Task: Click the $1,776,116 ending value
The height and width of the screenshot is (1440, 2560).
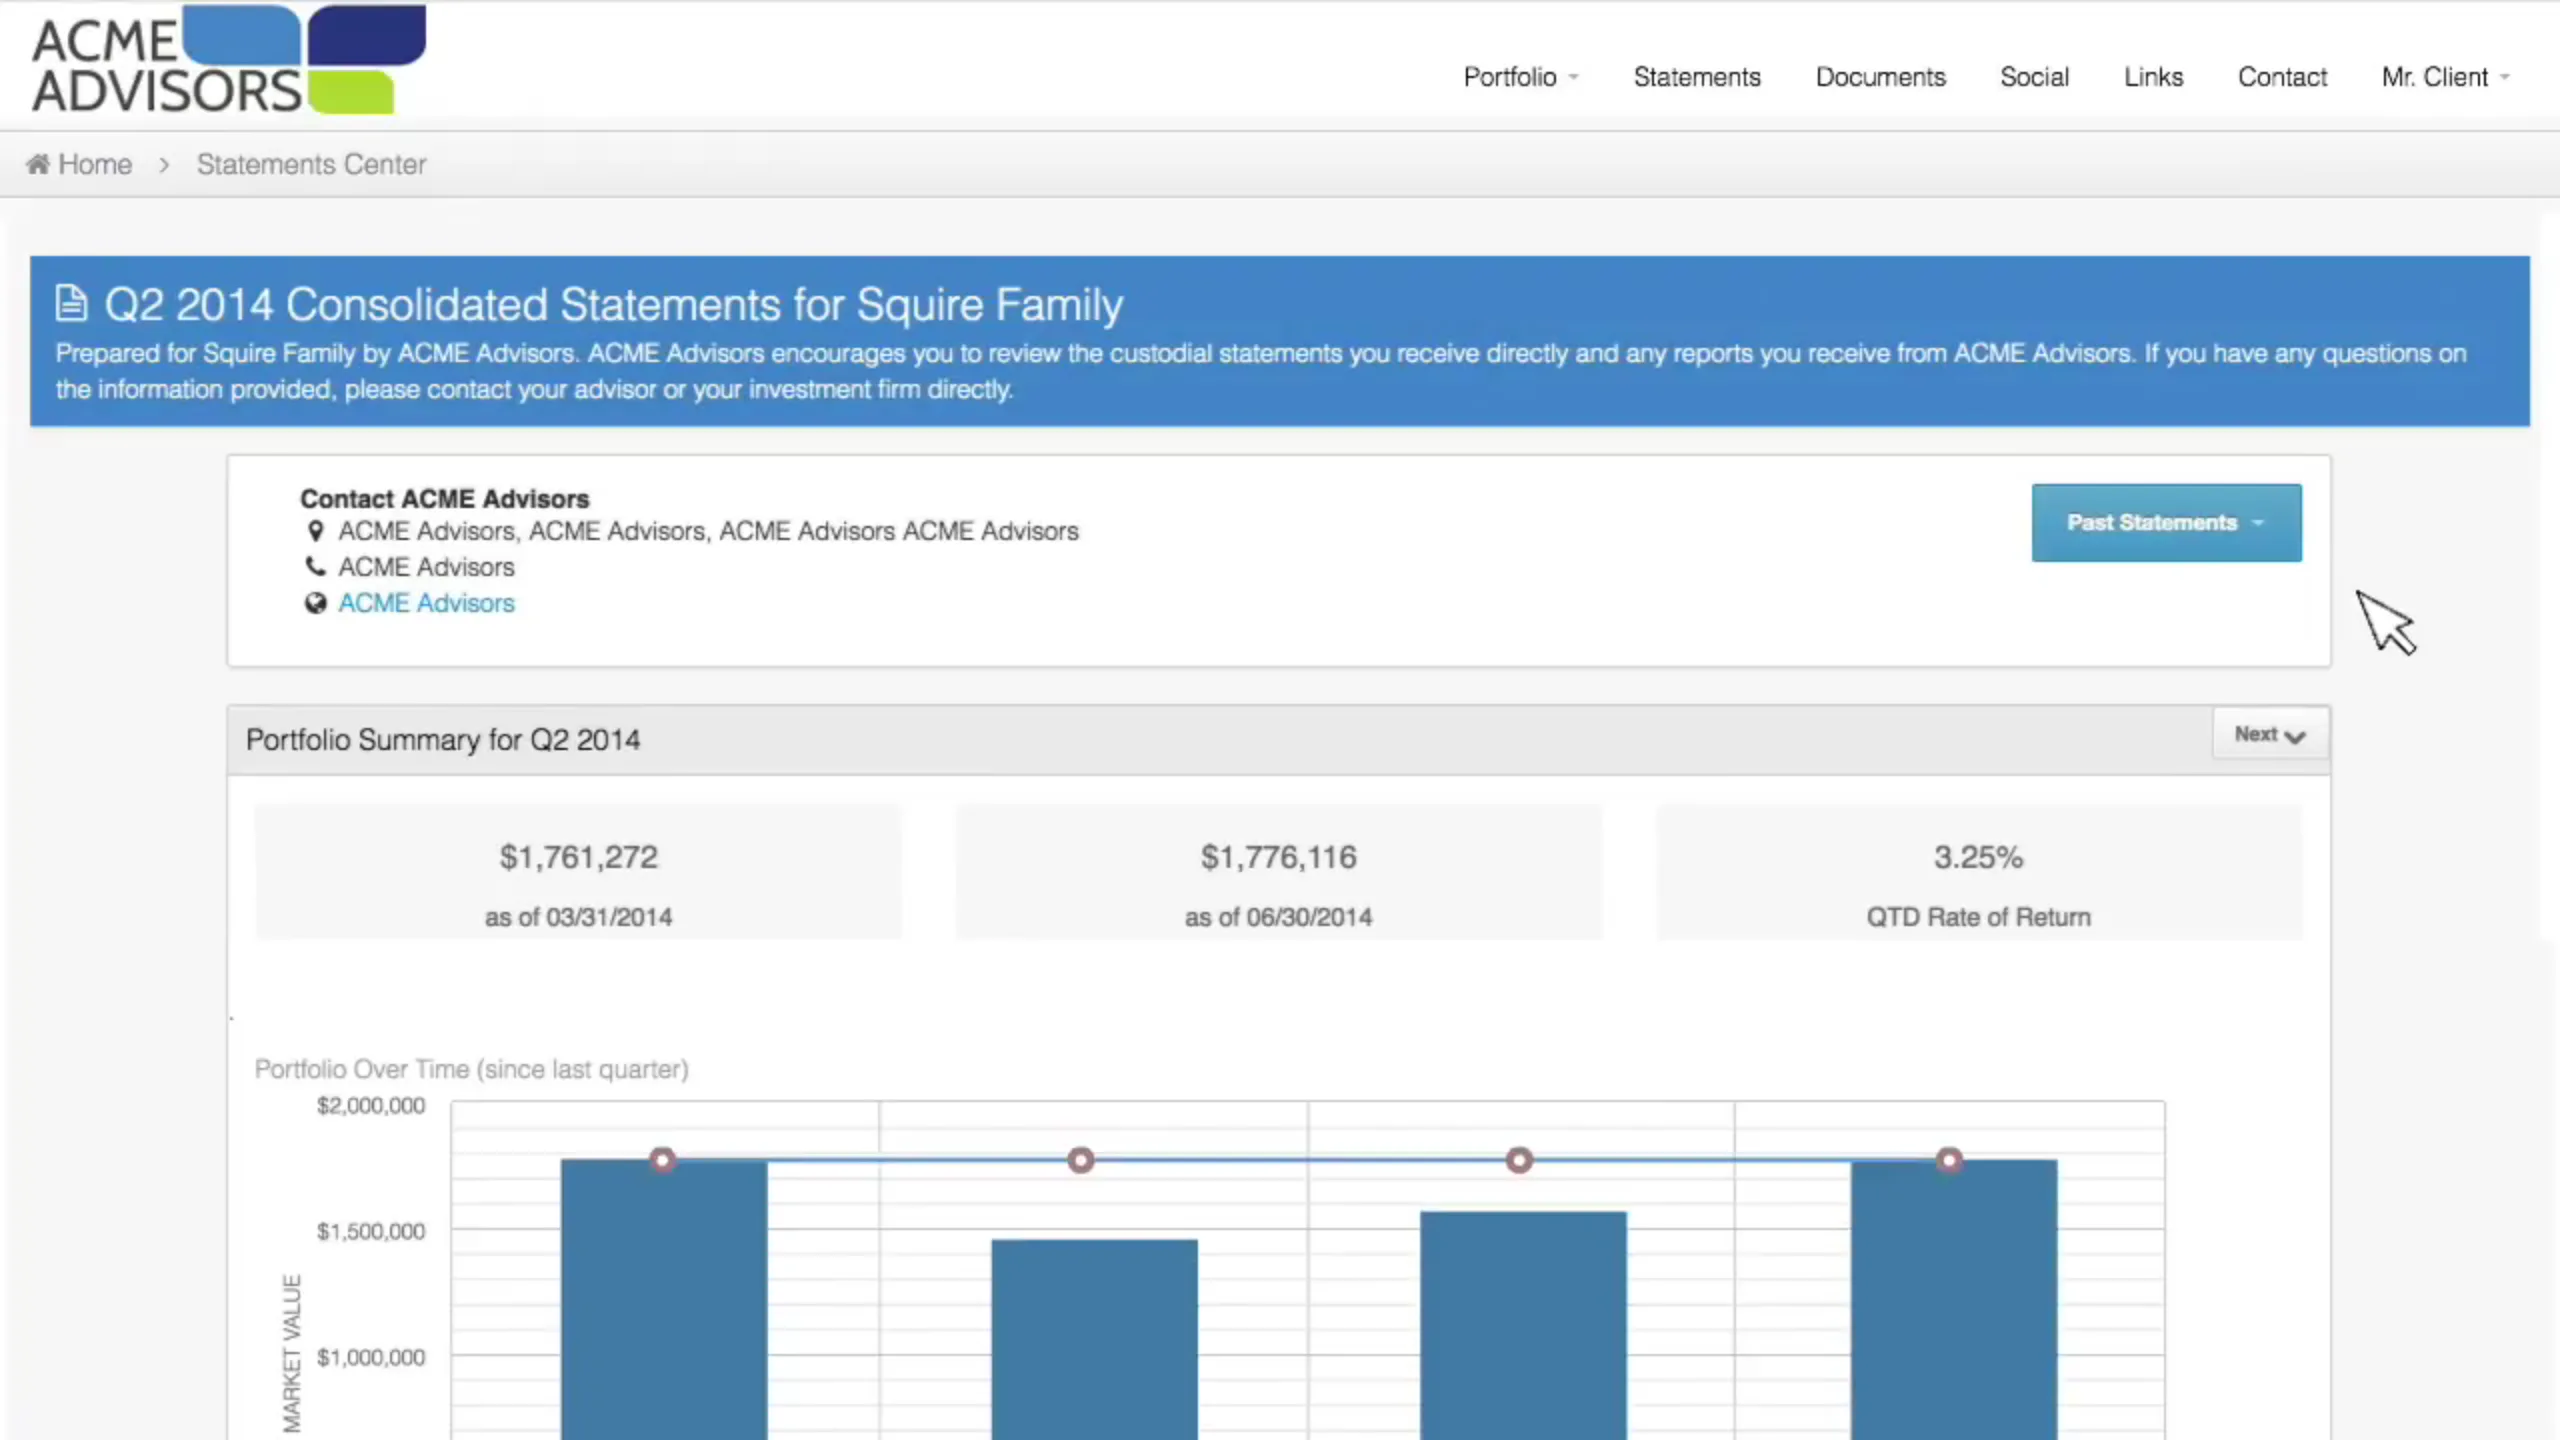Action: [1279, 857]
